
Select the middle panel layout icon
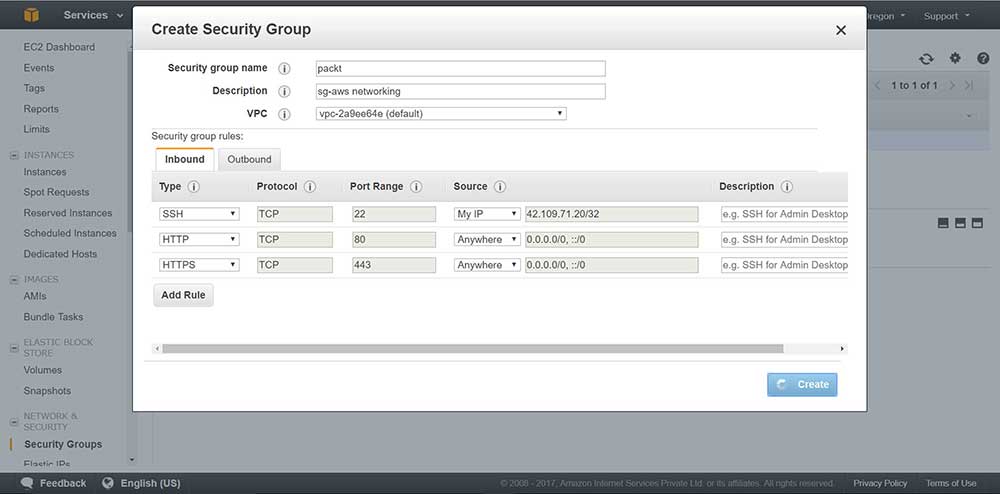960,223
